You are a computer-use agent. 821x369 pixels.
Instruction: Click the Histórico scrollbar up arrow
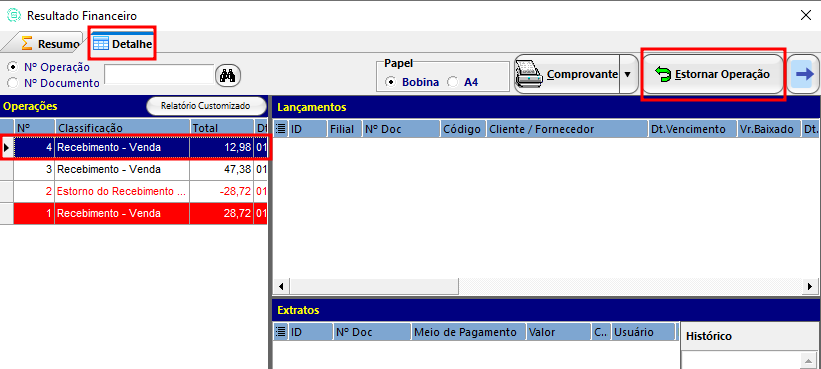808,360
